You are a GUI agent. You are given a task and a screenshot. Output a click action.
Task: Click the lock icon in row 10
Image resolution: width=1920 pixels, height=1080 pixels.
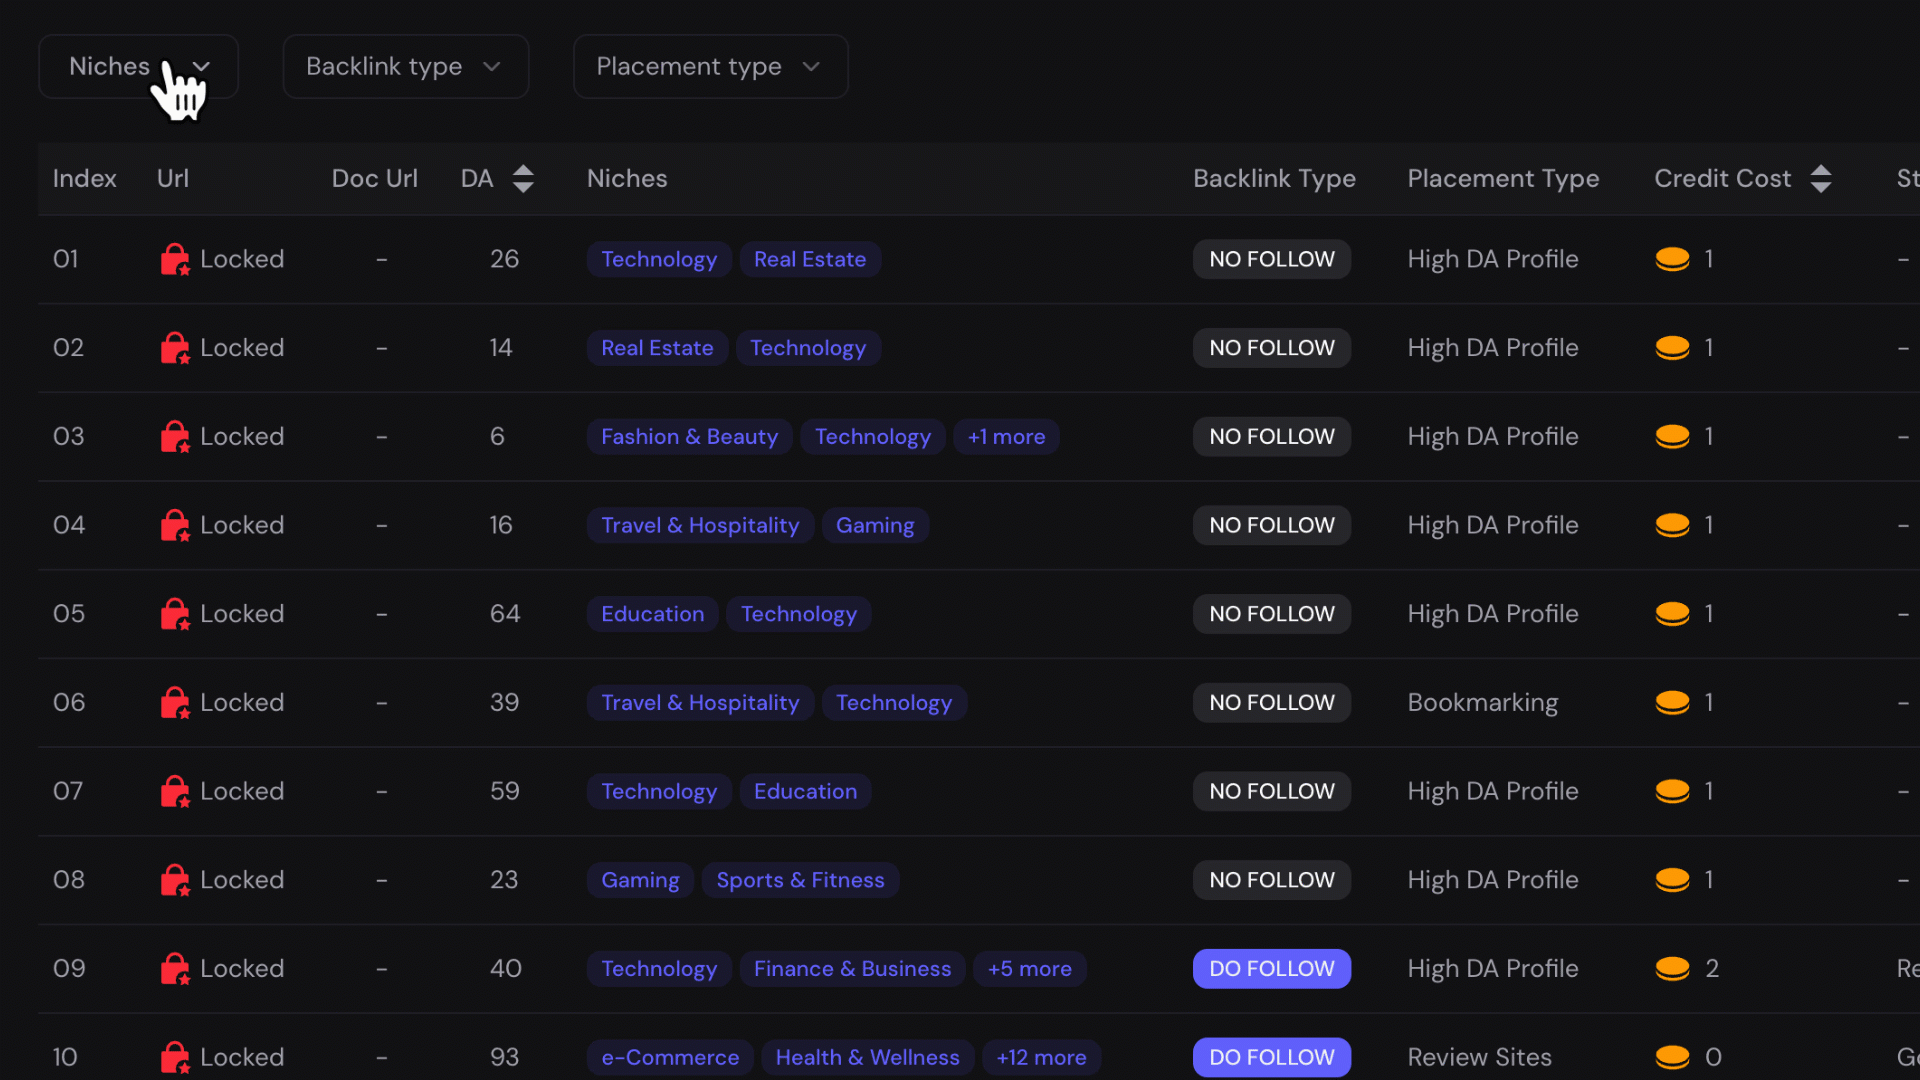tap(174, 1057)
